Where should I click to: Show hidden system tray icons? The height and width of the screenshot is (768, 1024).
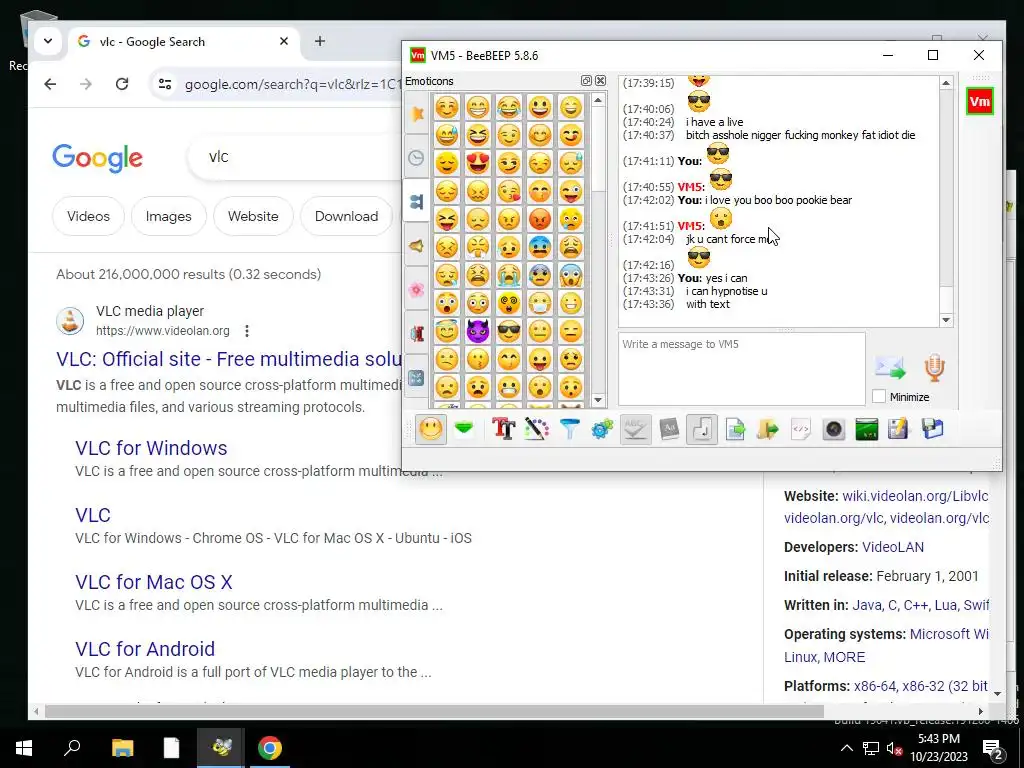(x=846, y=748)
